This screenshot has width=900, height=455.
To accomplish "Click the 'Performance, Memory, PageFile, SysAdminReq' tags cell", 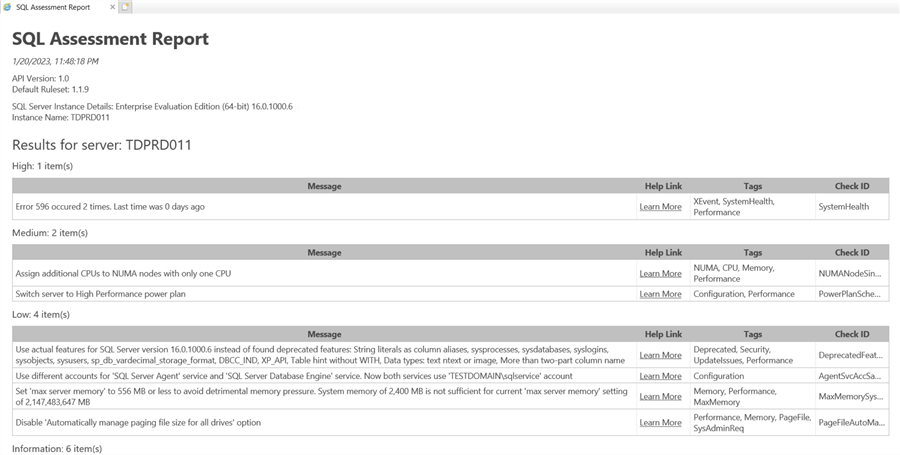I will 752,422.
